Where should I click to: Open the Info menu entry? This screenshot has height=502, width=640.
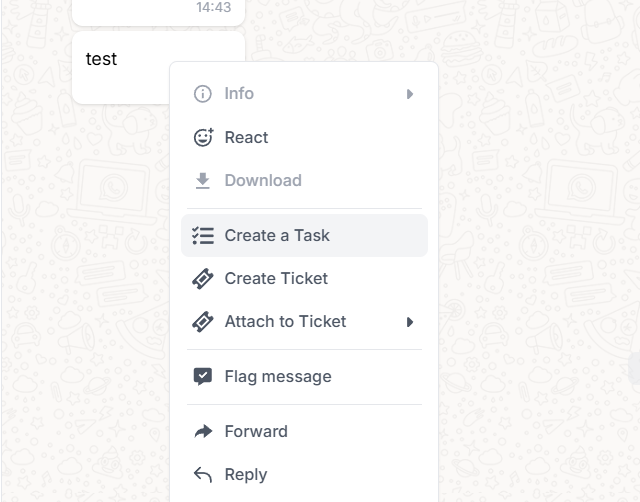304,94
